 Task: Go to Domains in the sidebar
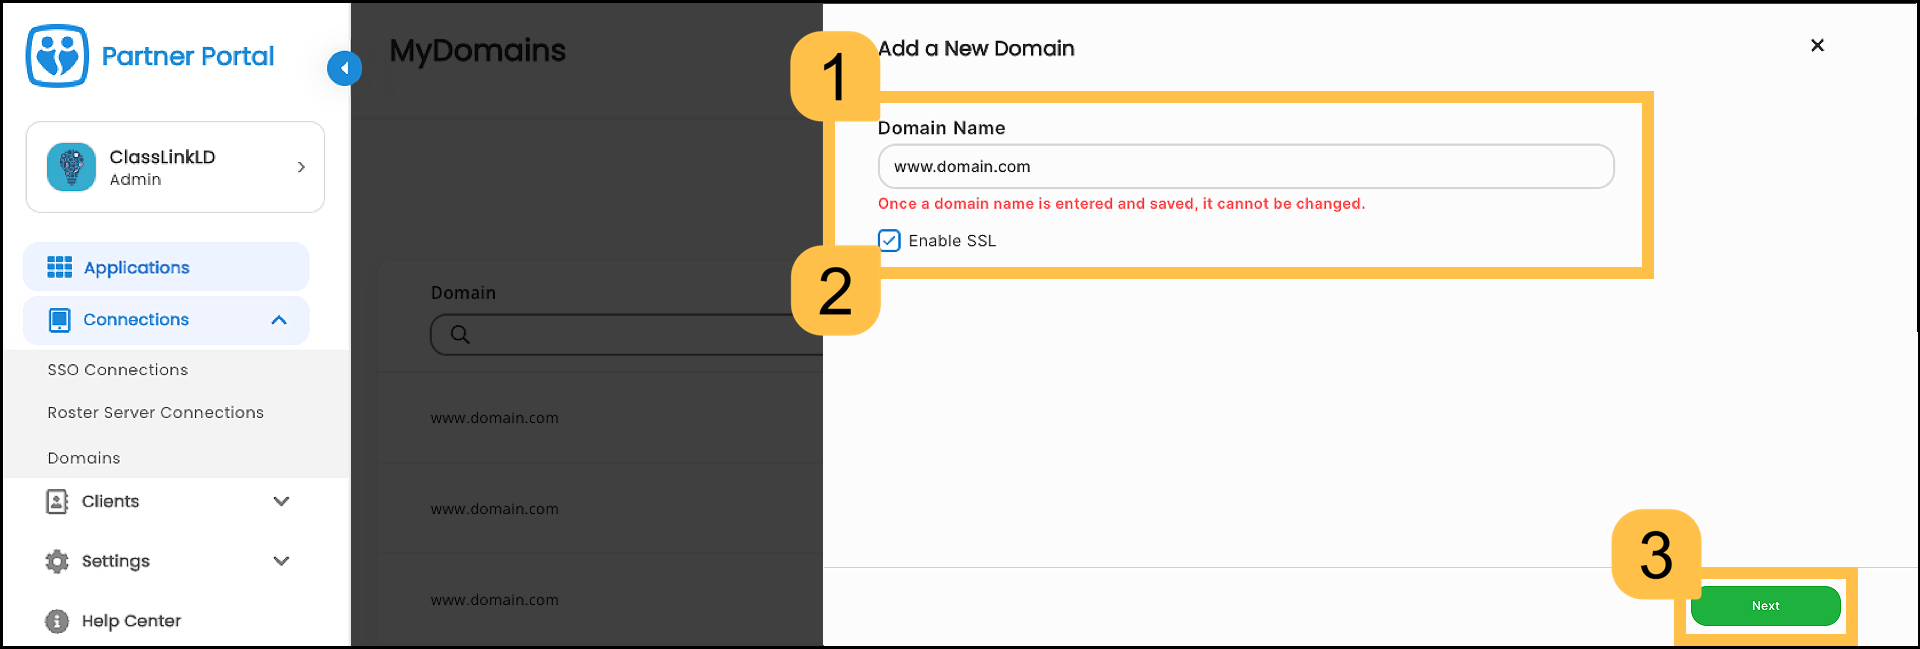tap(84, 458)
